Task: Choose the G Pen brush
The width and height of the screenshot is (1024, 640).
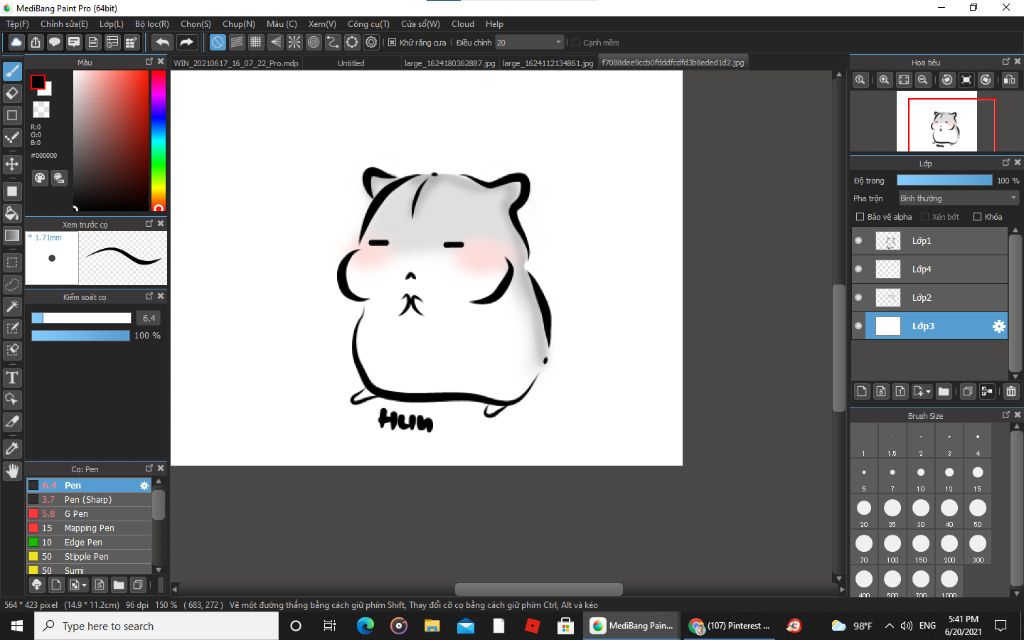Action: coord(89,514)
